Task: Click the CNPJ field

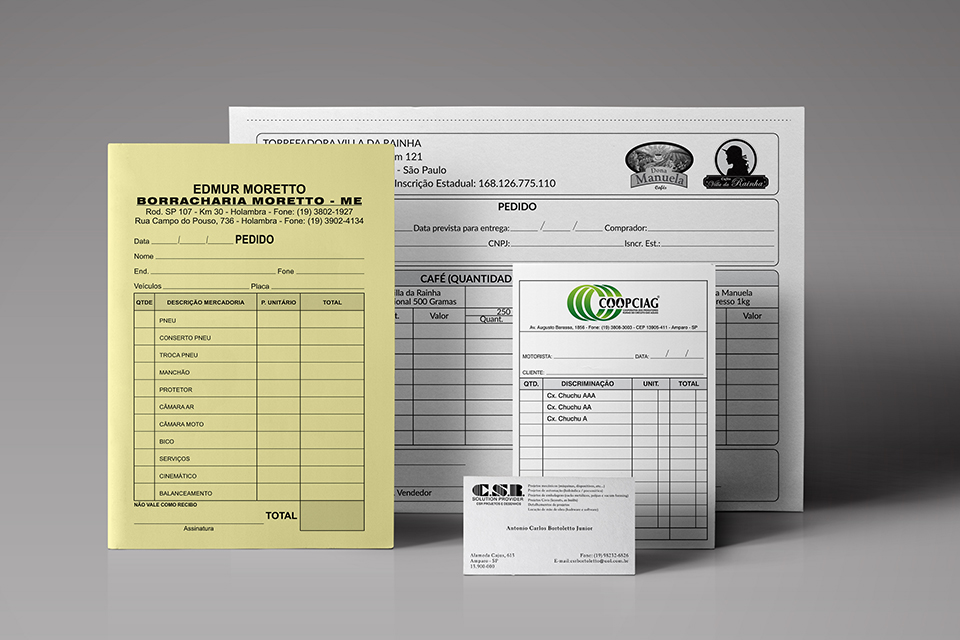Action: pyautogui.click(x=555, y=243)
